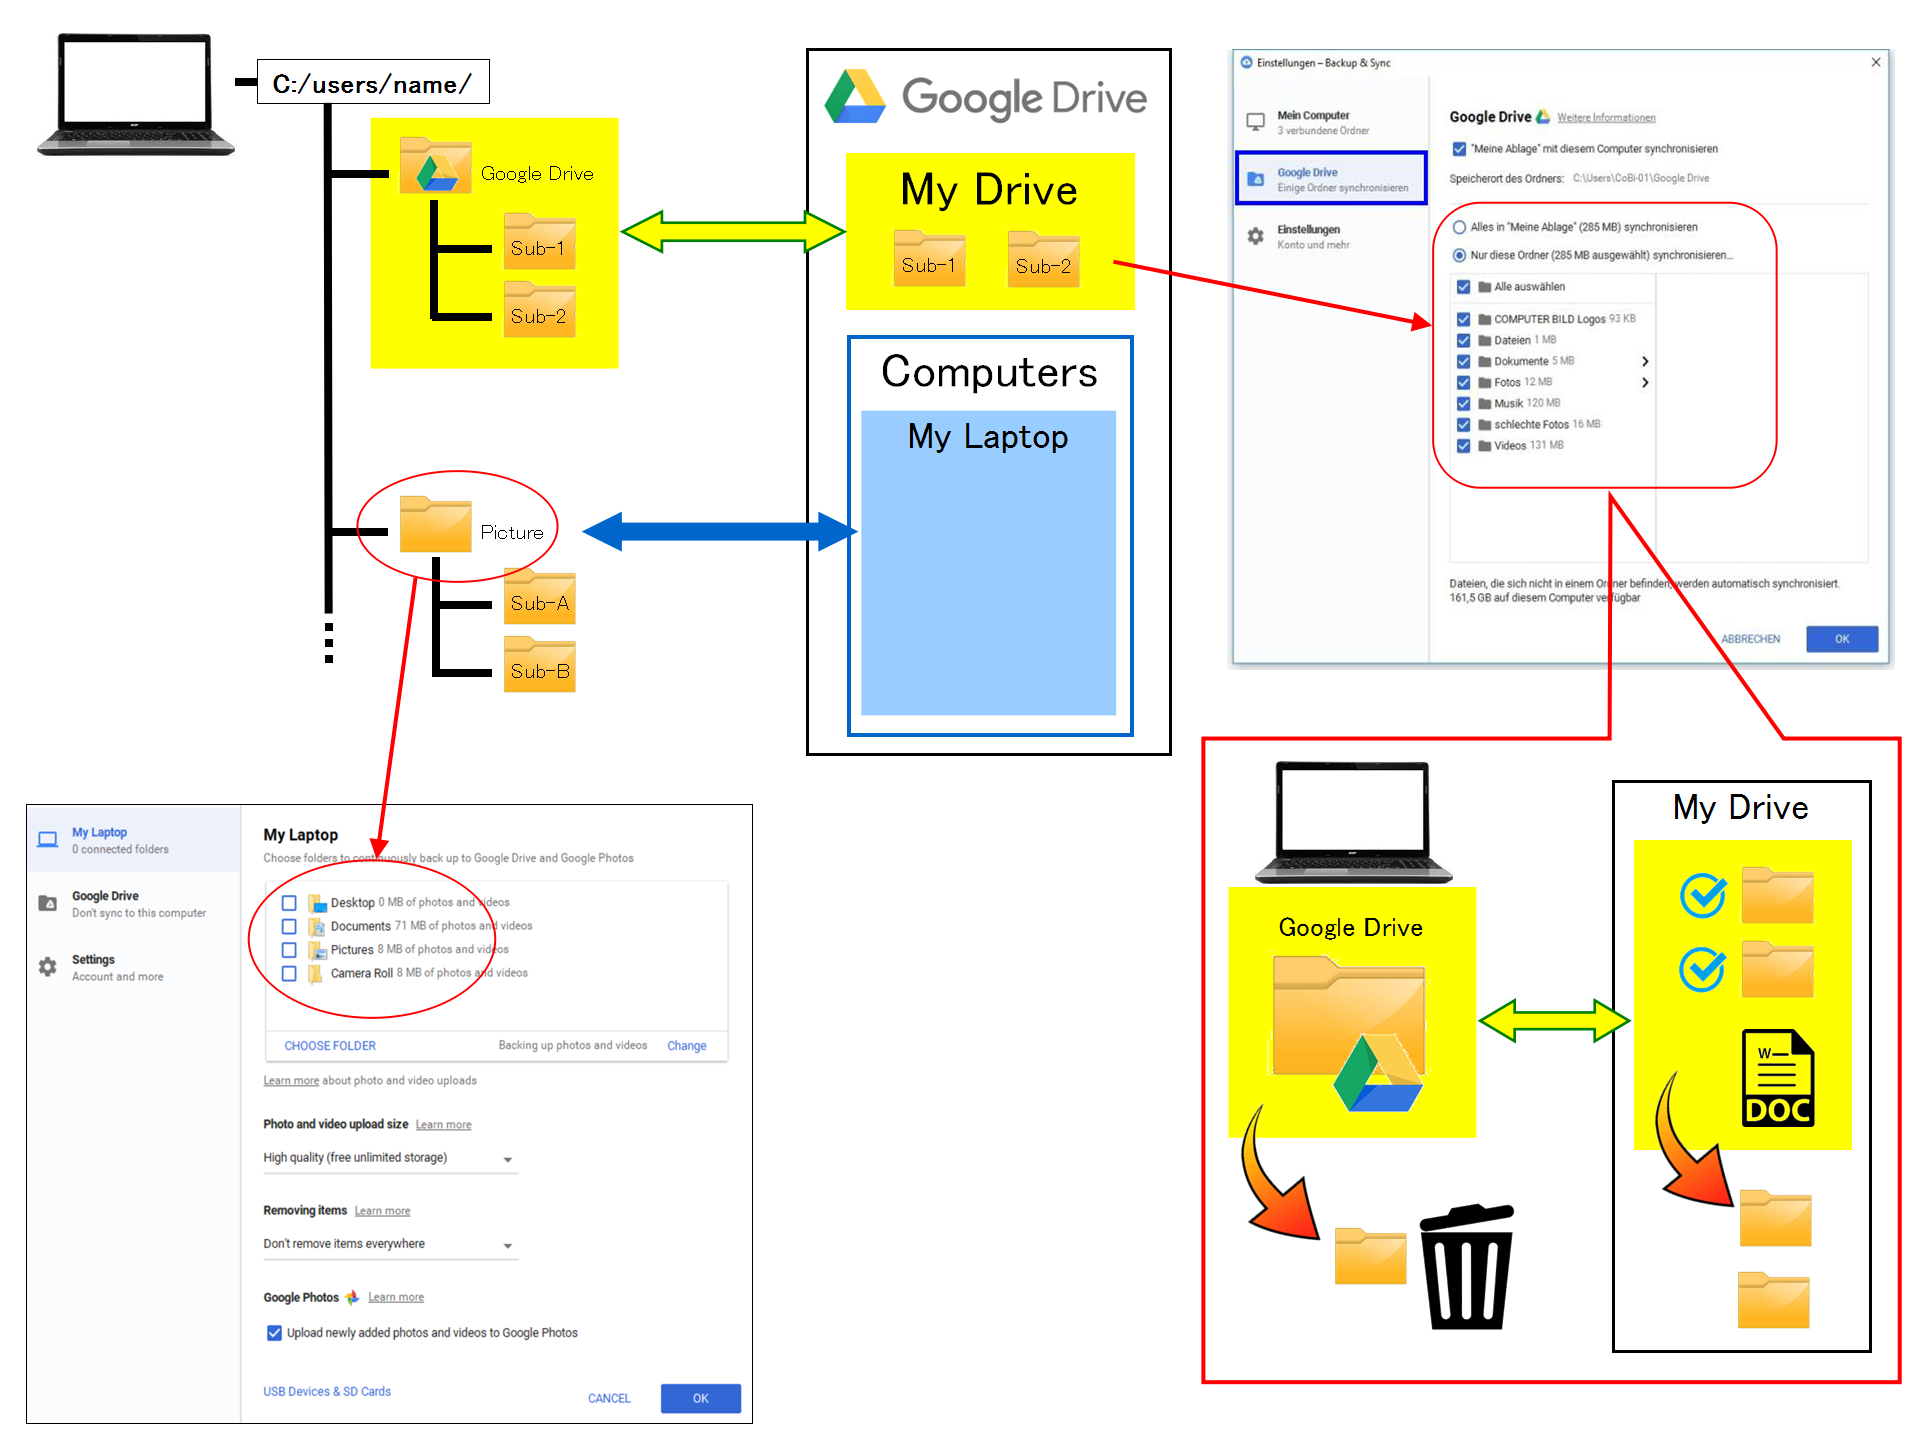Check the Documents folder checkbox
The width and height of the screenshot is (1926, 1446).
click(289, 926)
